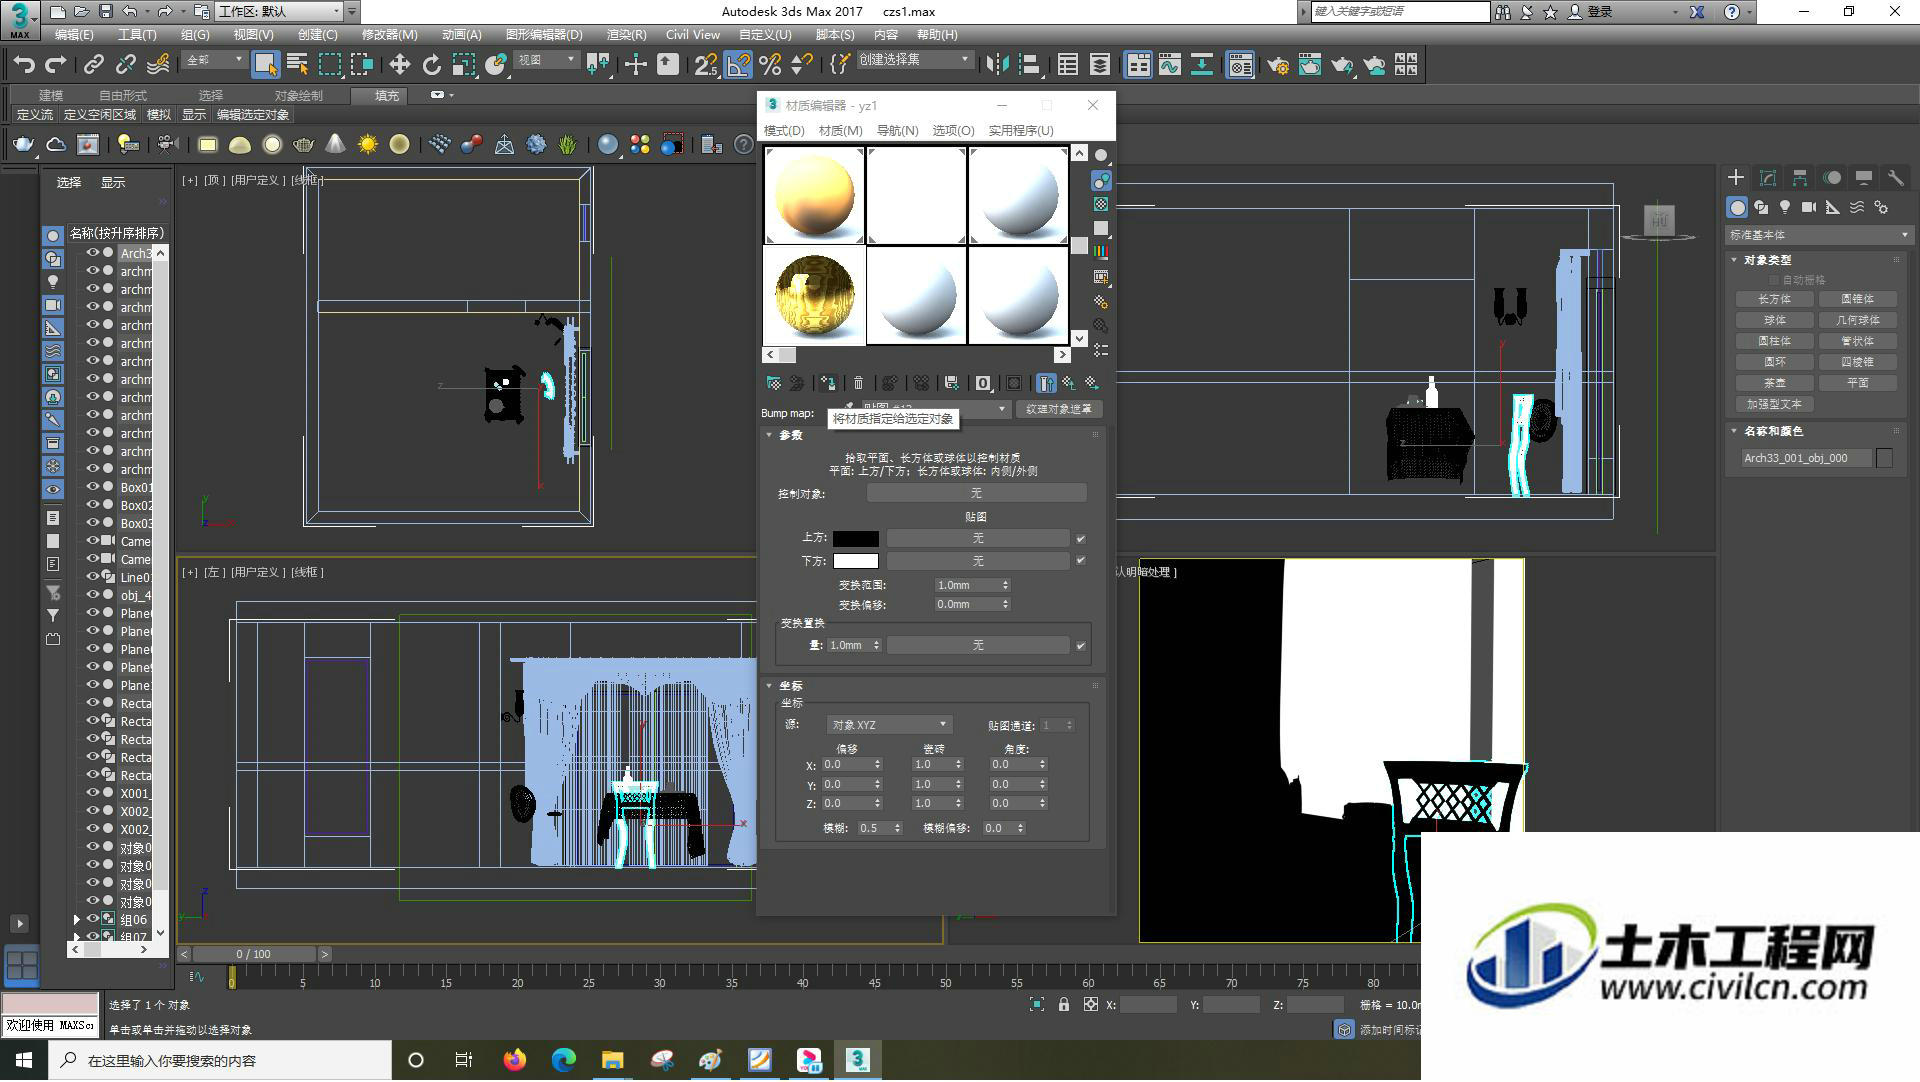Open the 渲染(R) menu
The height and width of the screenshot is (1082, 1920).
point(626,35)
